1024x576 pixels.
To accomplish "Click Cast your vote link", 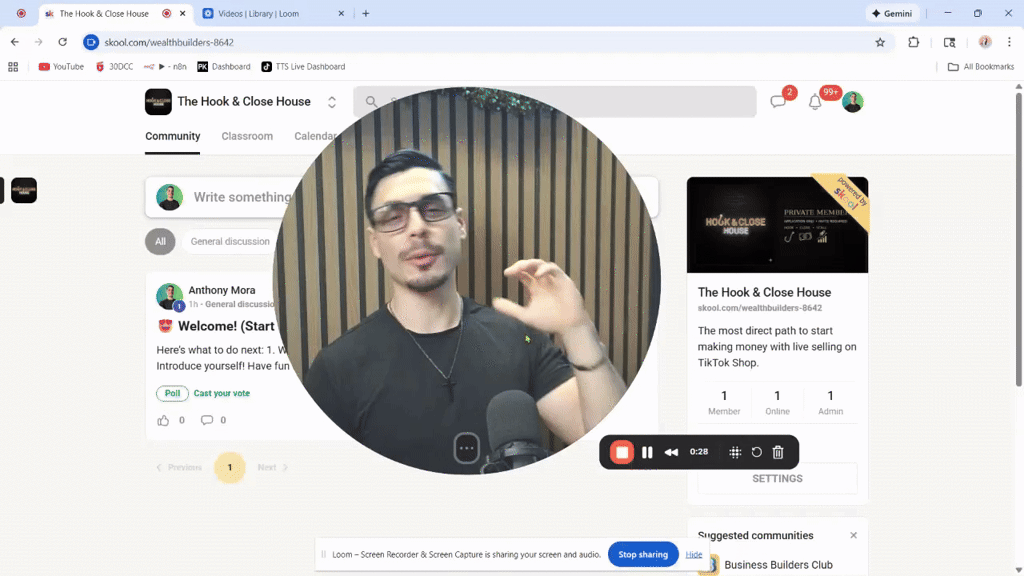I will (x=221, y=393).
